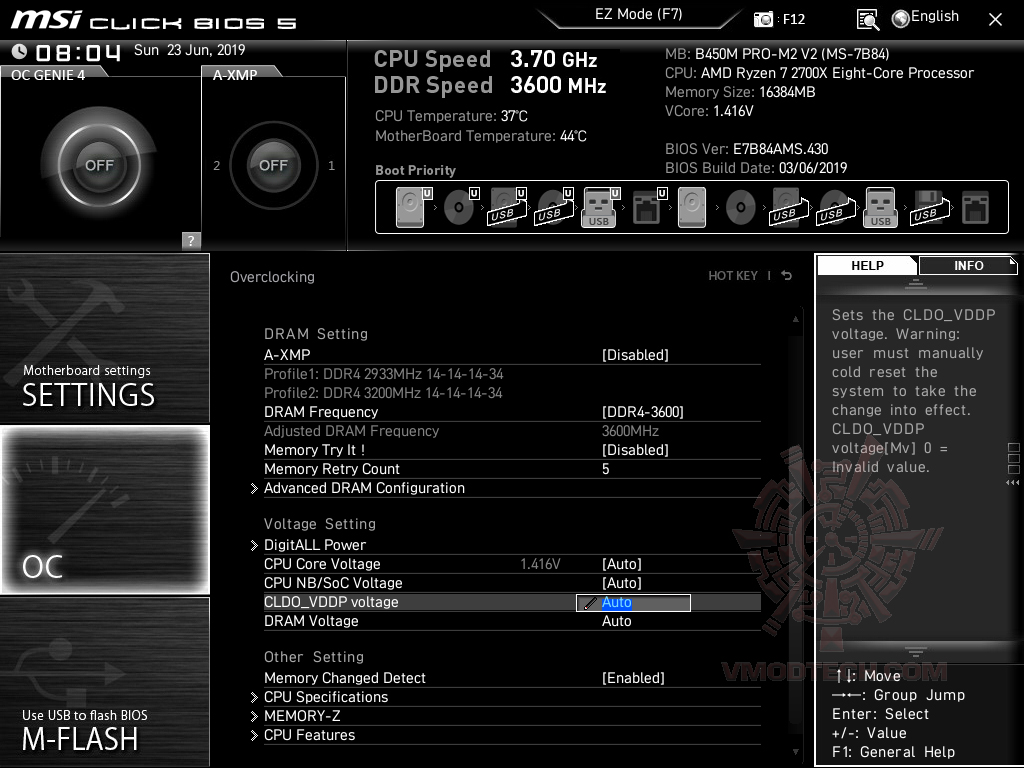Change the DRAM Frequency [DDR4-3600] value
The height and width of the screenshot is (768, 1024).
643,412
